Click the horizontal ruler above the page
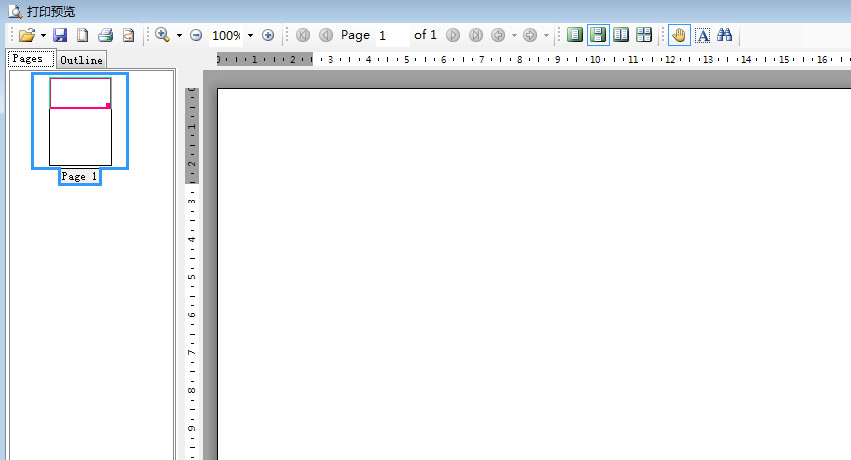Screen dimensions: 851x460 (534, 59)
